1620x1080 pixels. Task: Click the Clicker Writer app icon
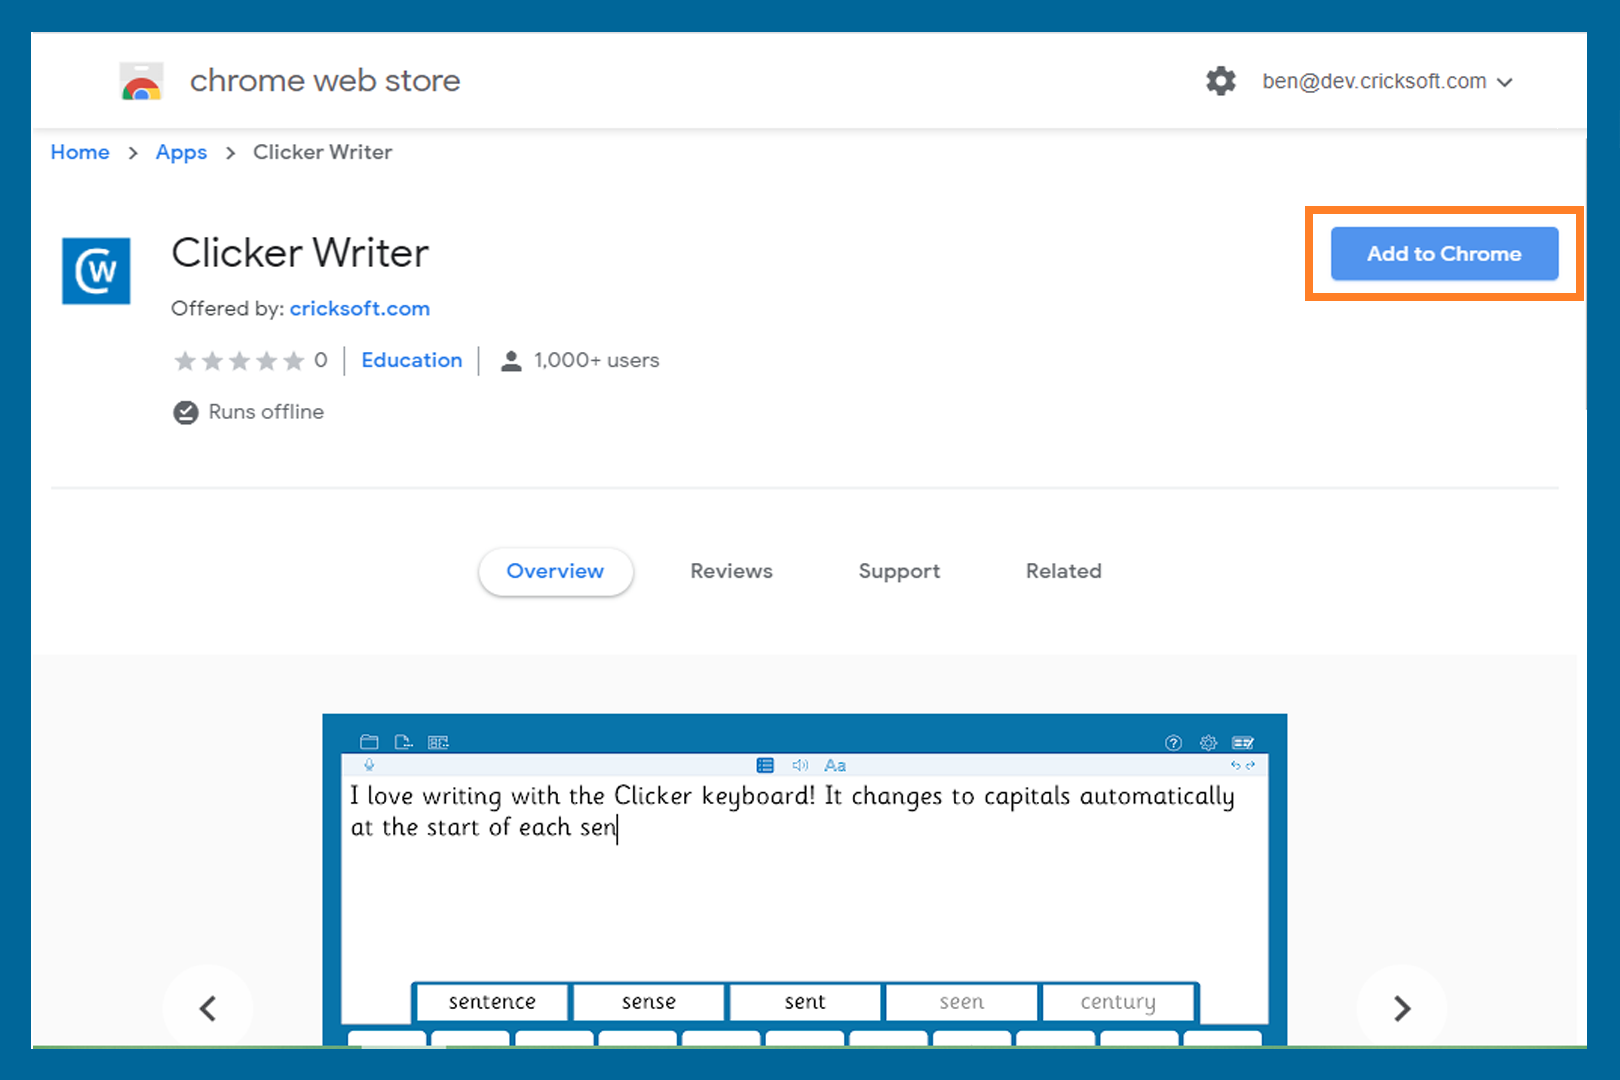[x=96, y=270]
